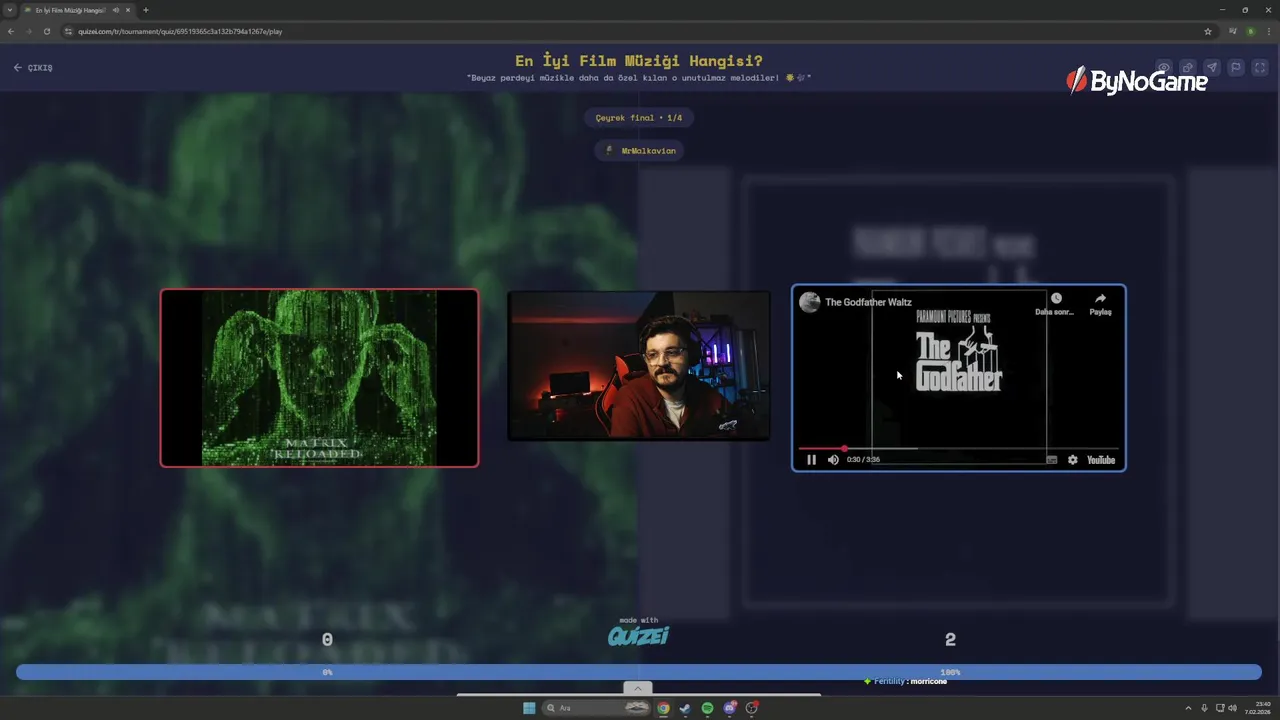1280x720 pixels.
Task: Click the MrMalkavian user badge
Action: (x=640, y=151)
